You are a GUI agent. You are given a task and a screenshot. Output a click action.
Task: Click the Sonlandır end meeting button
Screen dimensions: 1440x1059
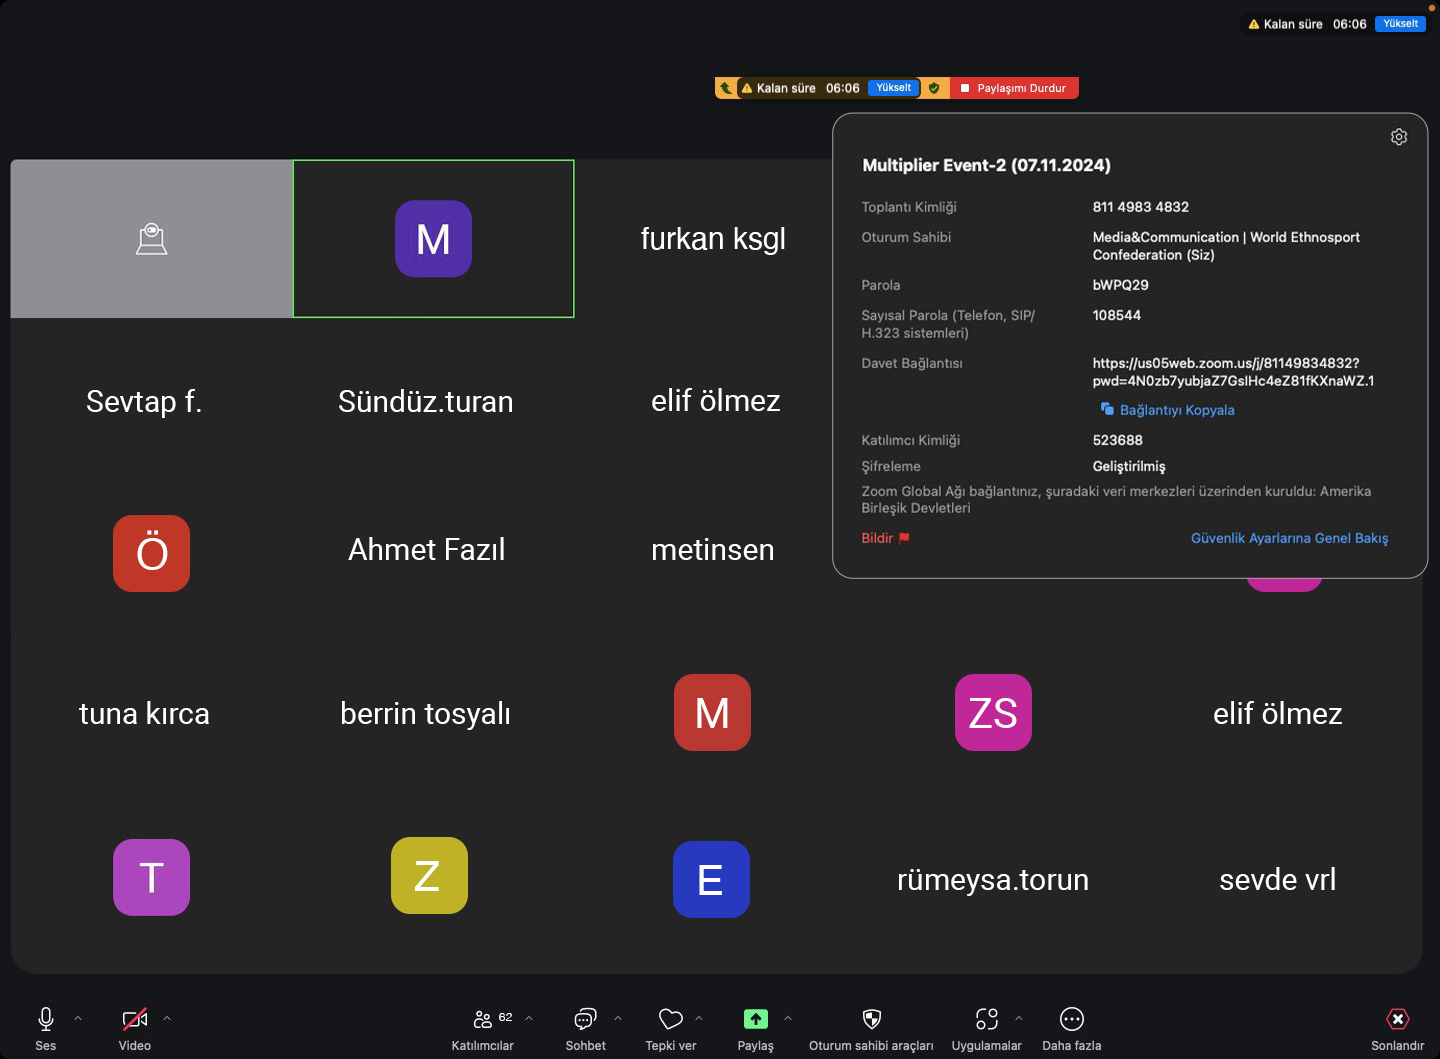click(x=1397, y=1019)
